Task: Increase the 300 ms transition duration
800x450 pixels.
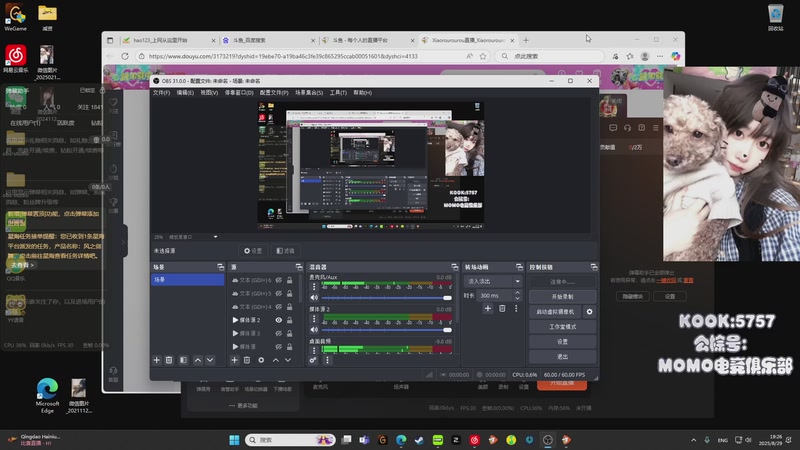Action: (517, 293)
